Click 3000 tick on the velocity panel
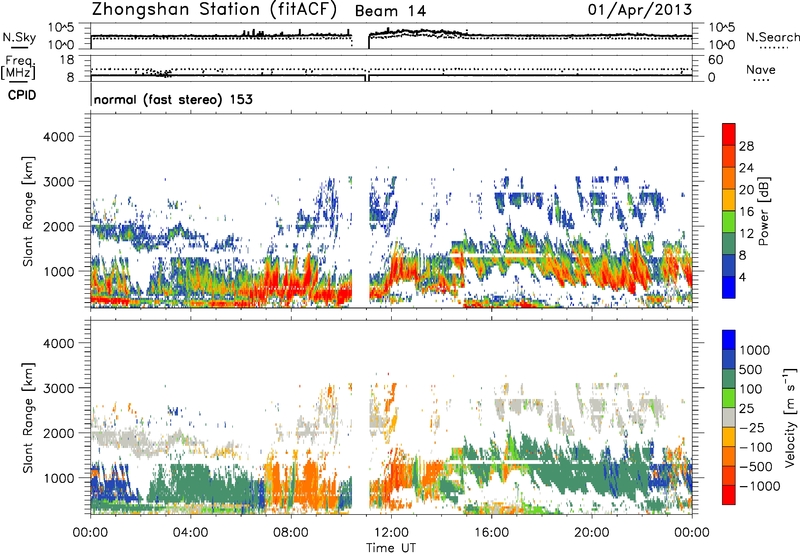Viewport: 800px width, 554px height. (x=58, y=388)
